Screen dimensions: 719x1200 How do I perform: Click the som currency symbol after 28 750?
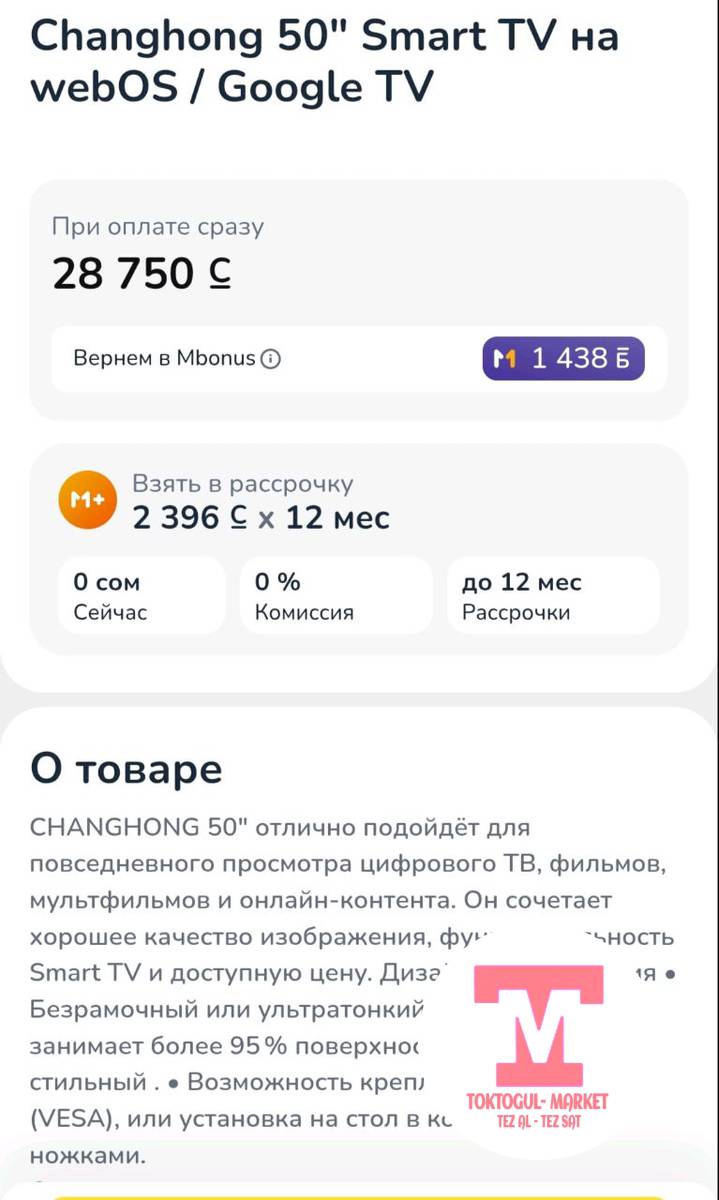point(220,274)
